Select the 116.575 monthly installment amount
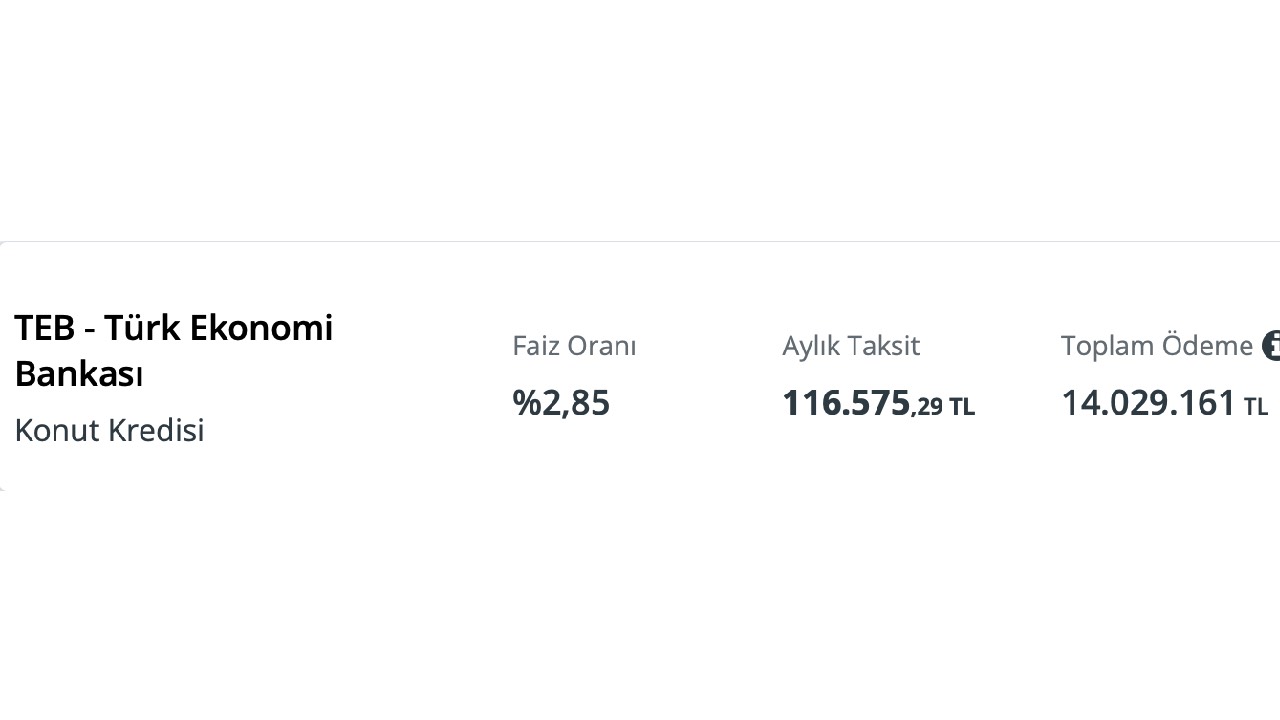Viewport: 1280px width, 720px height. click(x=846, y=403)
